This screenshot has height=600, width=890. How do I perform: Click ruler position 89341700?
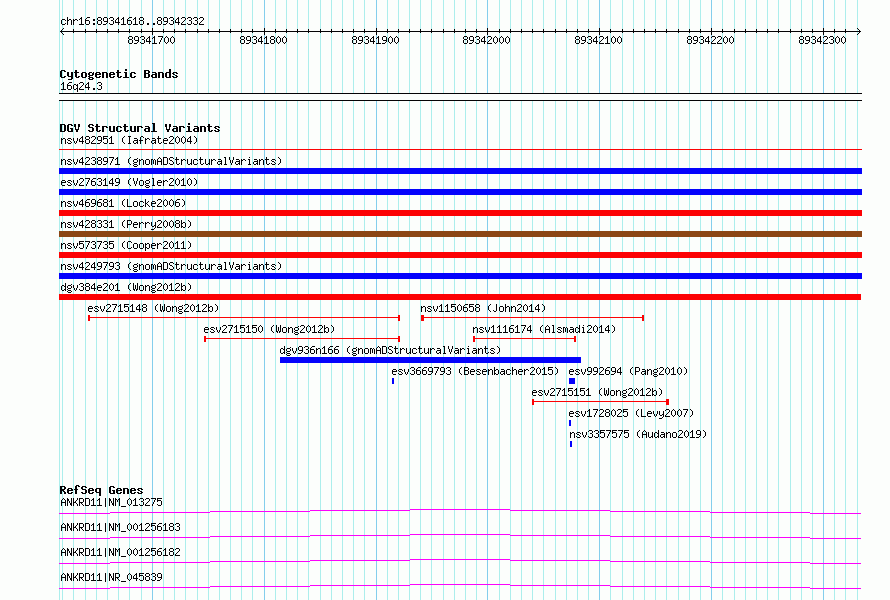152,40
